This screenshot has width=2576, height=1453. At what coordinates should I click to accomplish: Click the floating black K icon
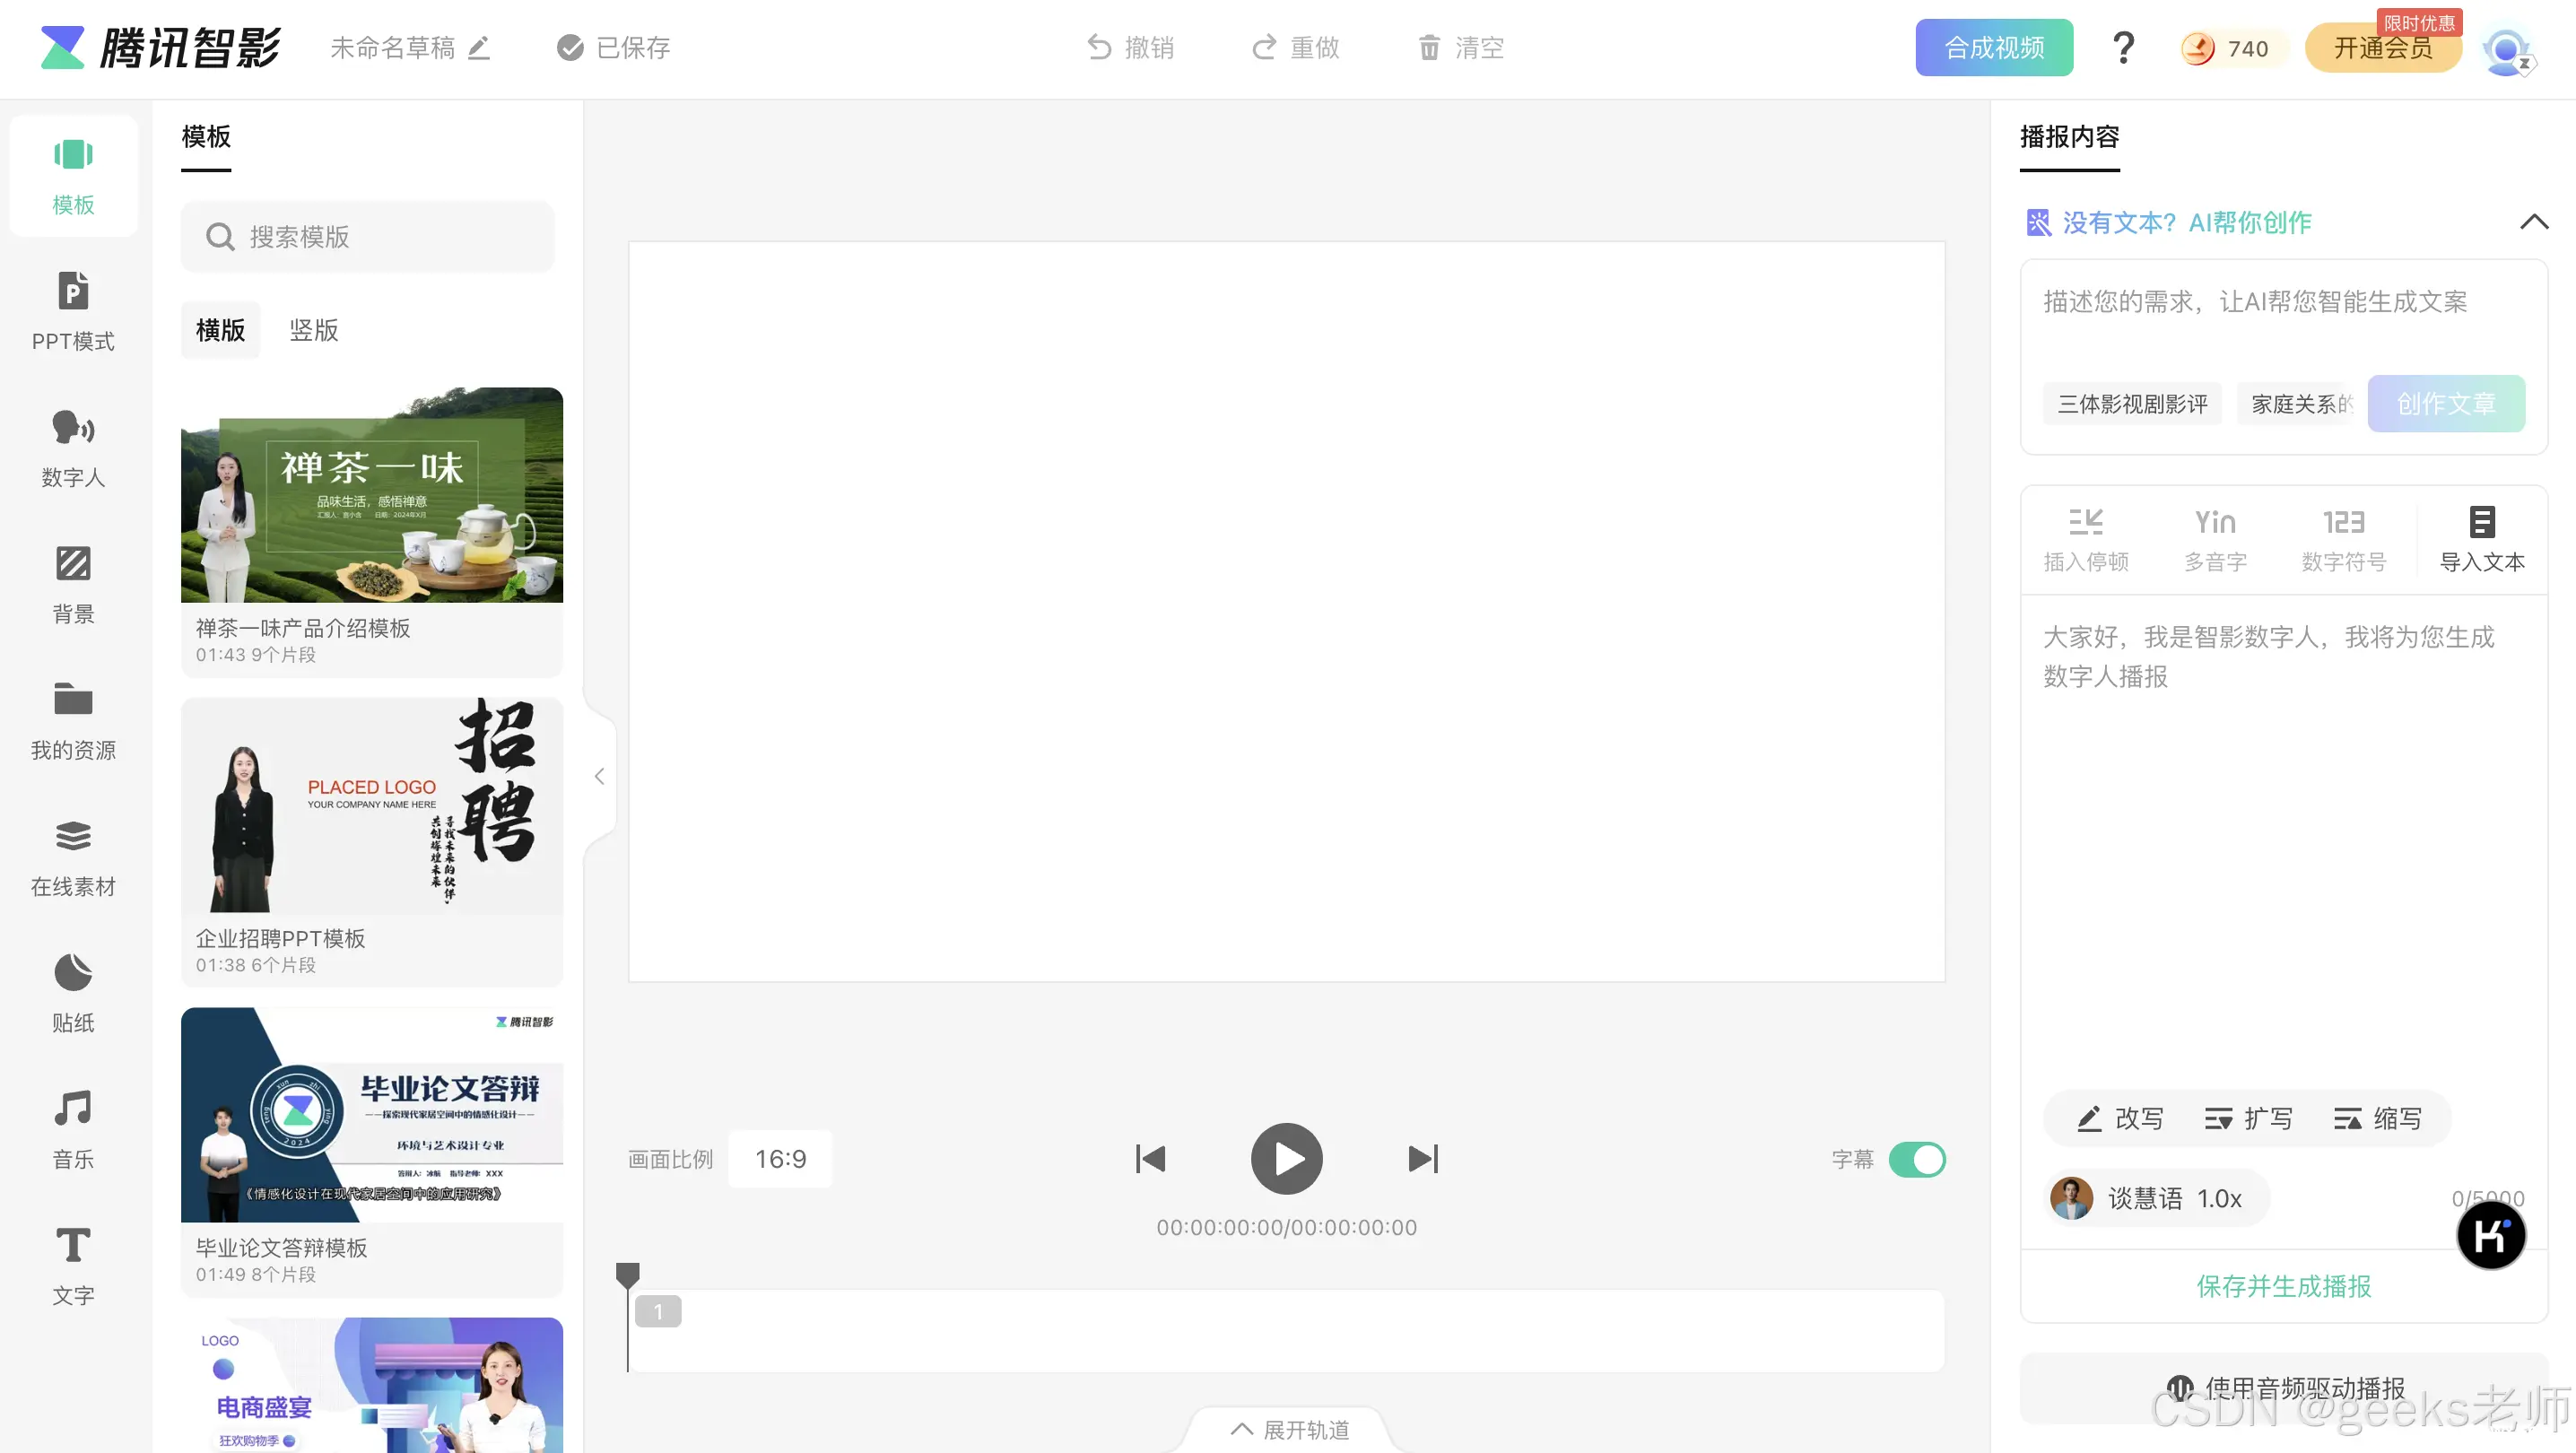point(2491,1236)
